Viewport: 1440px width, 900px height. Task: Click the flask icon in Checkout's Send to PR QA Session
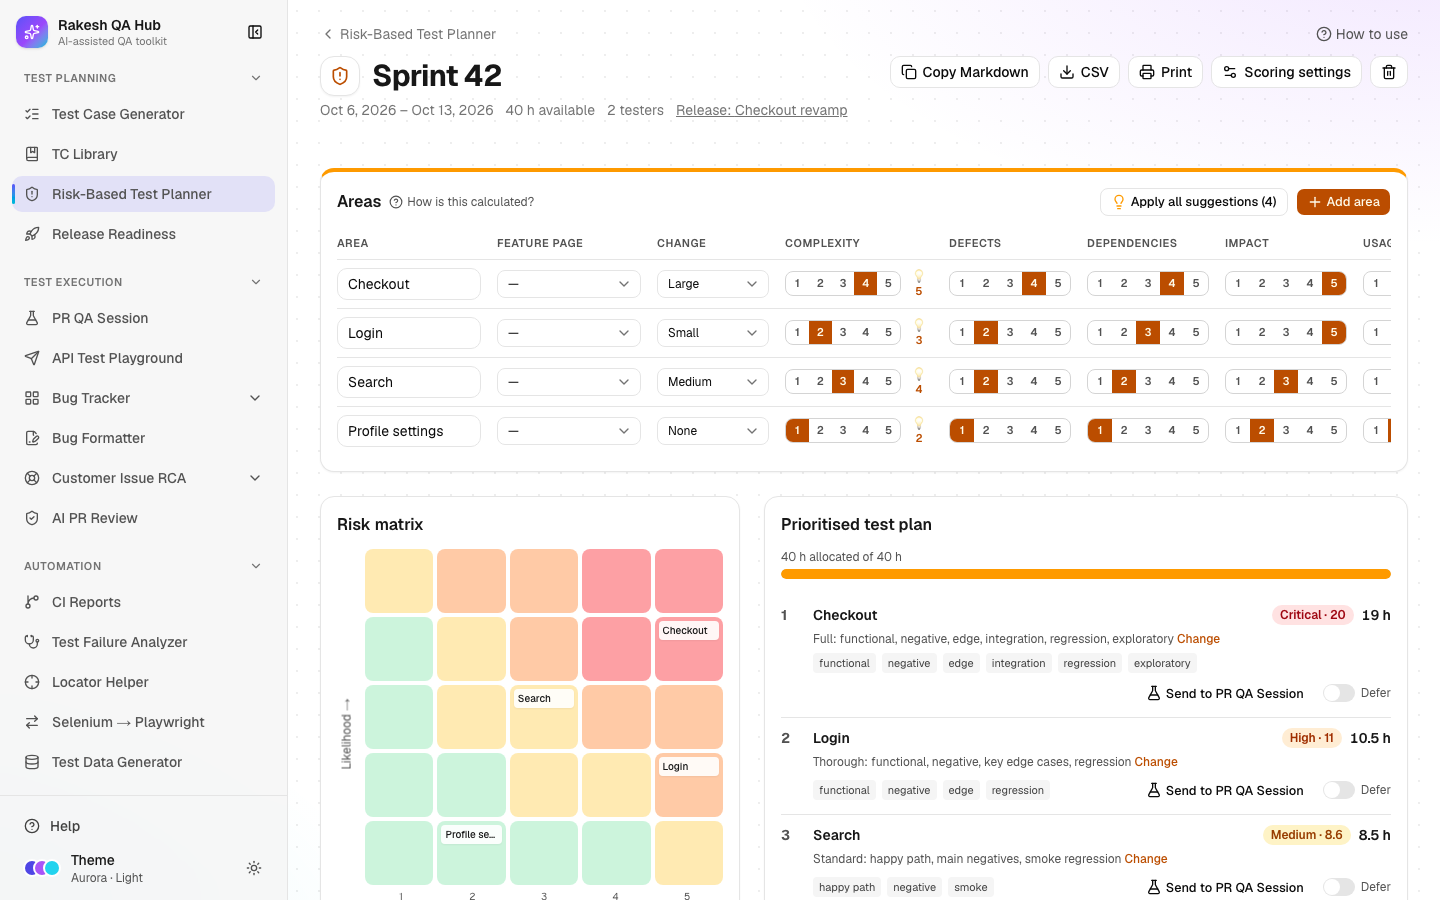(x=1153, y=693)
